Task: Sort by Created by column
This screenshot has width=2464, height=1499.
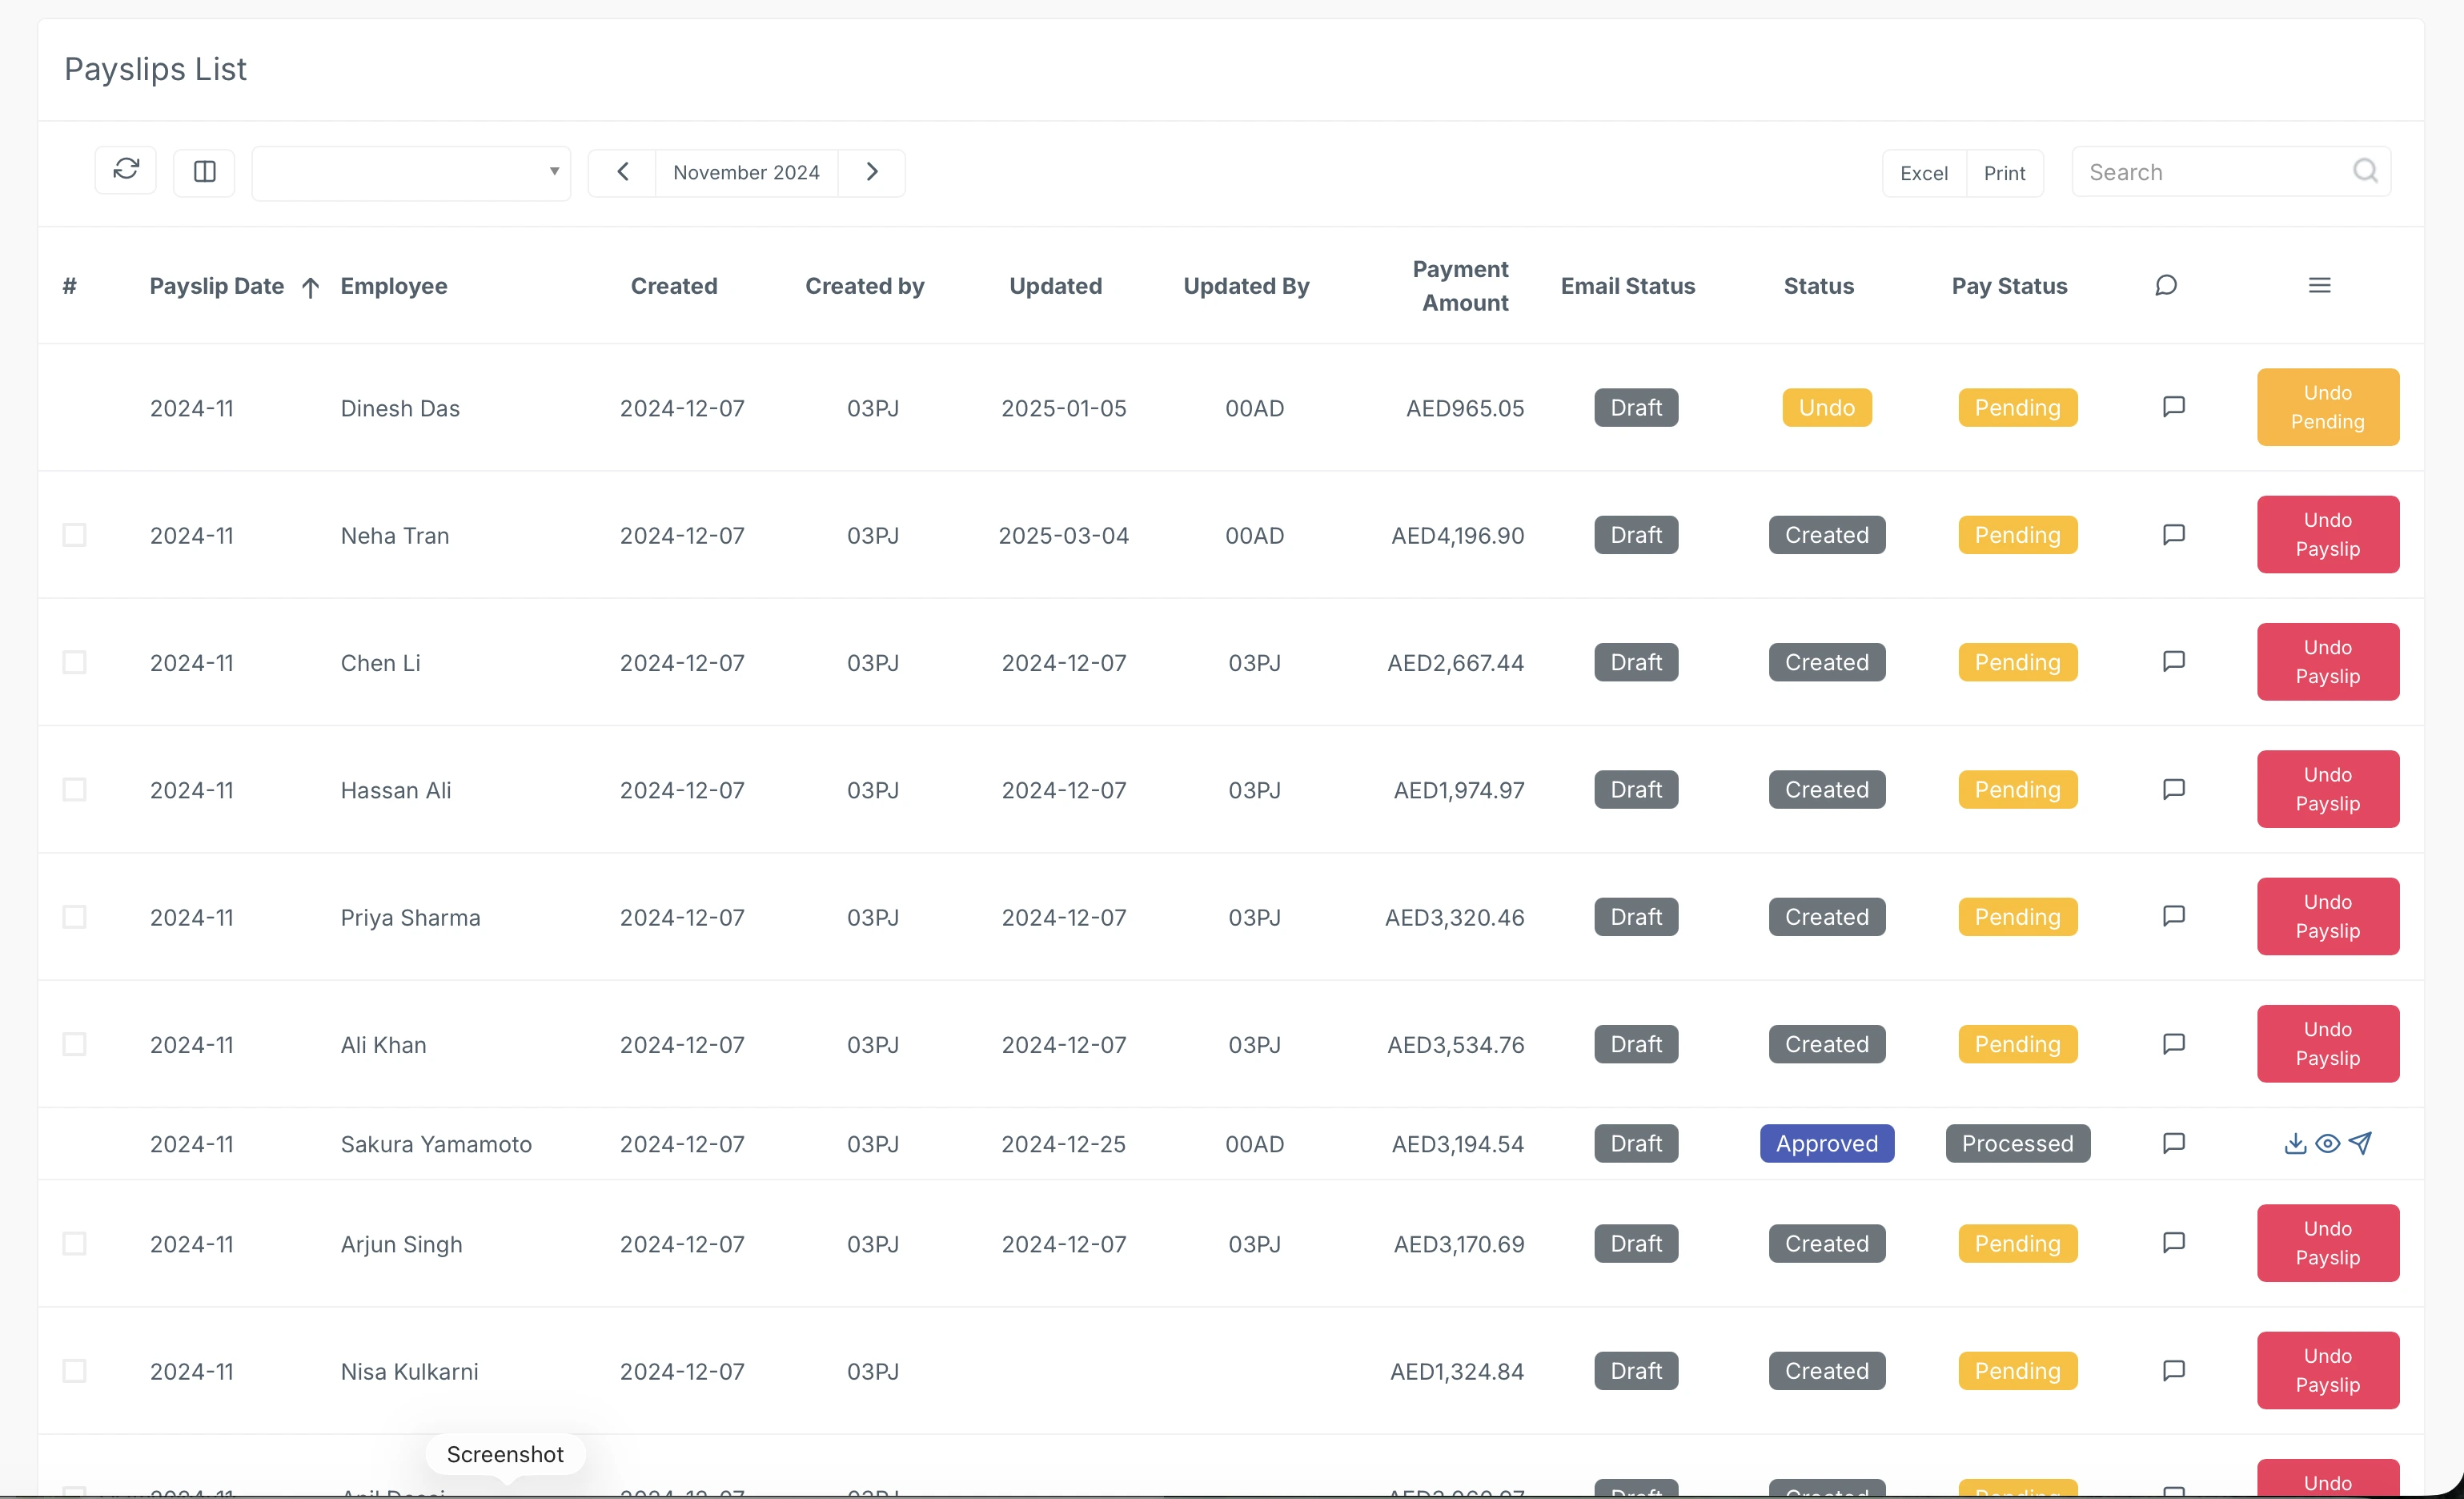Action: click(x=865, y=286)
